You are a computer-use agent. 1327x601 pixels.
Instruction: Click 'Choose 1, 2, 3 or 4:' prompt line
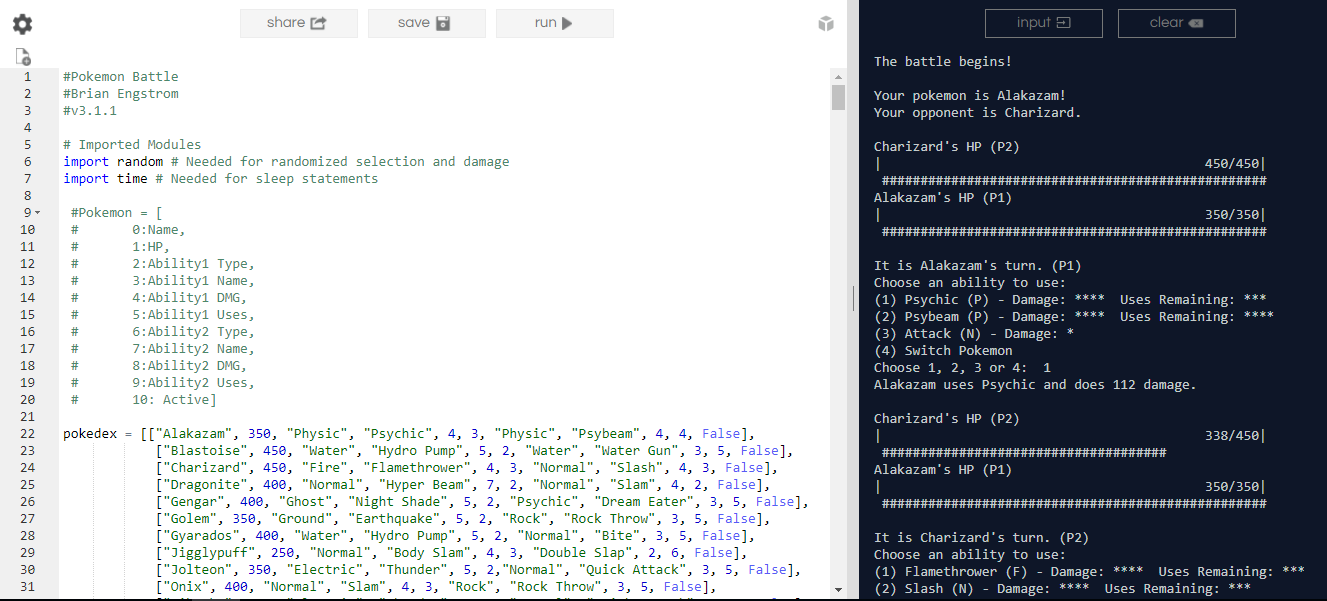pyautogui.click(x=963, y=368)
